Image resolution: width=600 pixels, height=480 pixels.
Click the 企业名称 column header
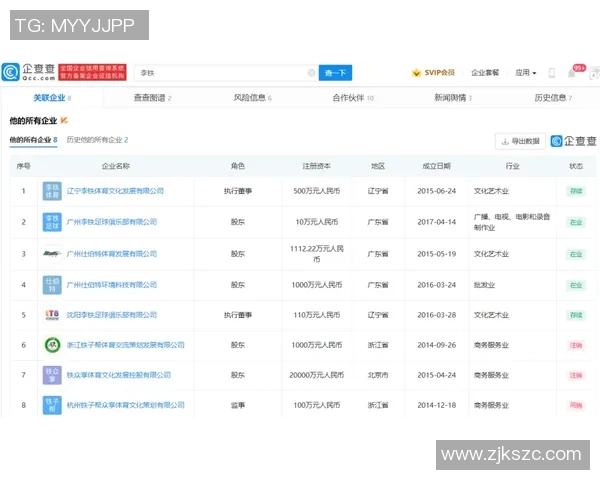pyautogui.click(x=116, y=166)
